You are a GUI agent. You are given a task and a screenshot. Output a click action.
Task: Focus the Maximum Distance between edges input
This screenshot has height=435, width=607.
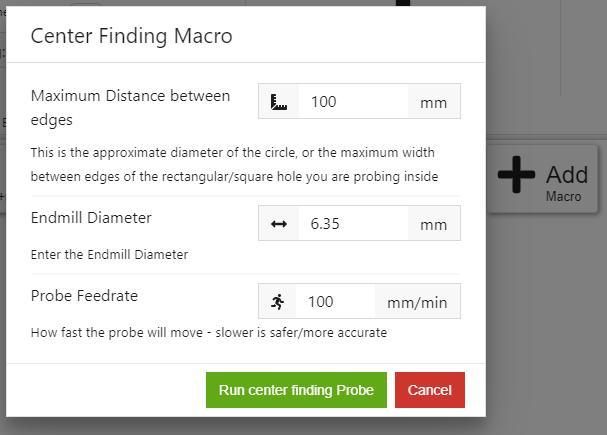[353, 101]
